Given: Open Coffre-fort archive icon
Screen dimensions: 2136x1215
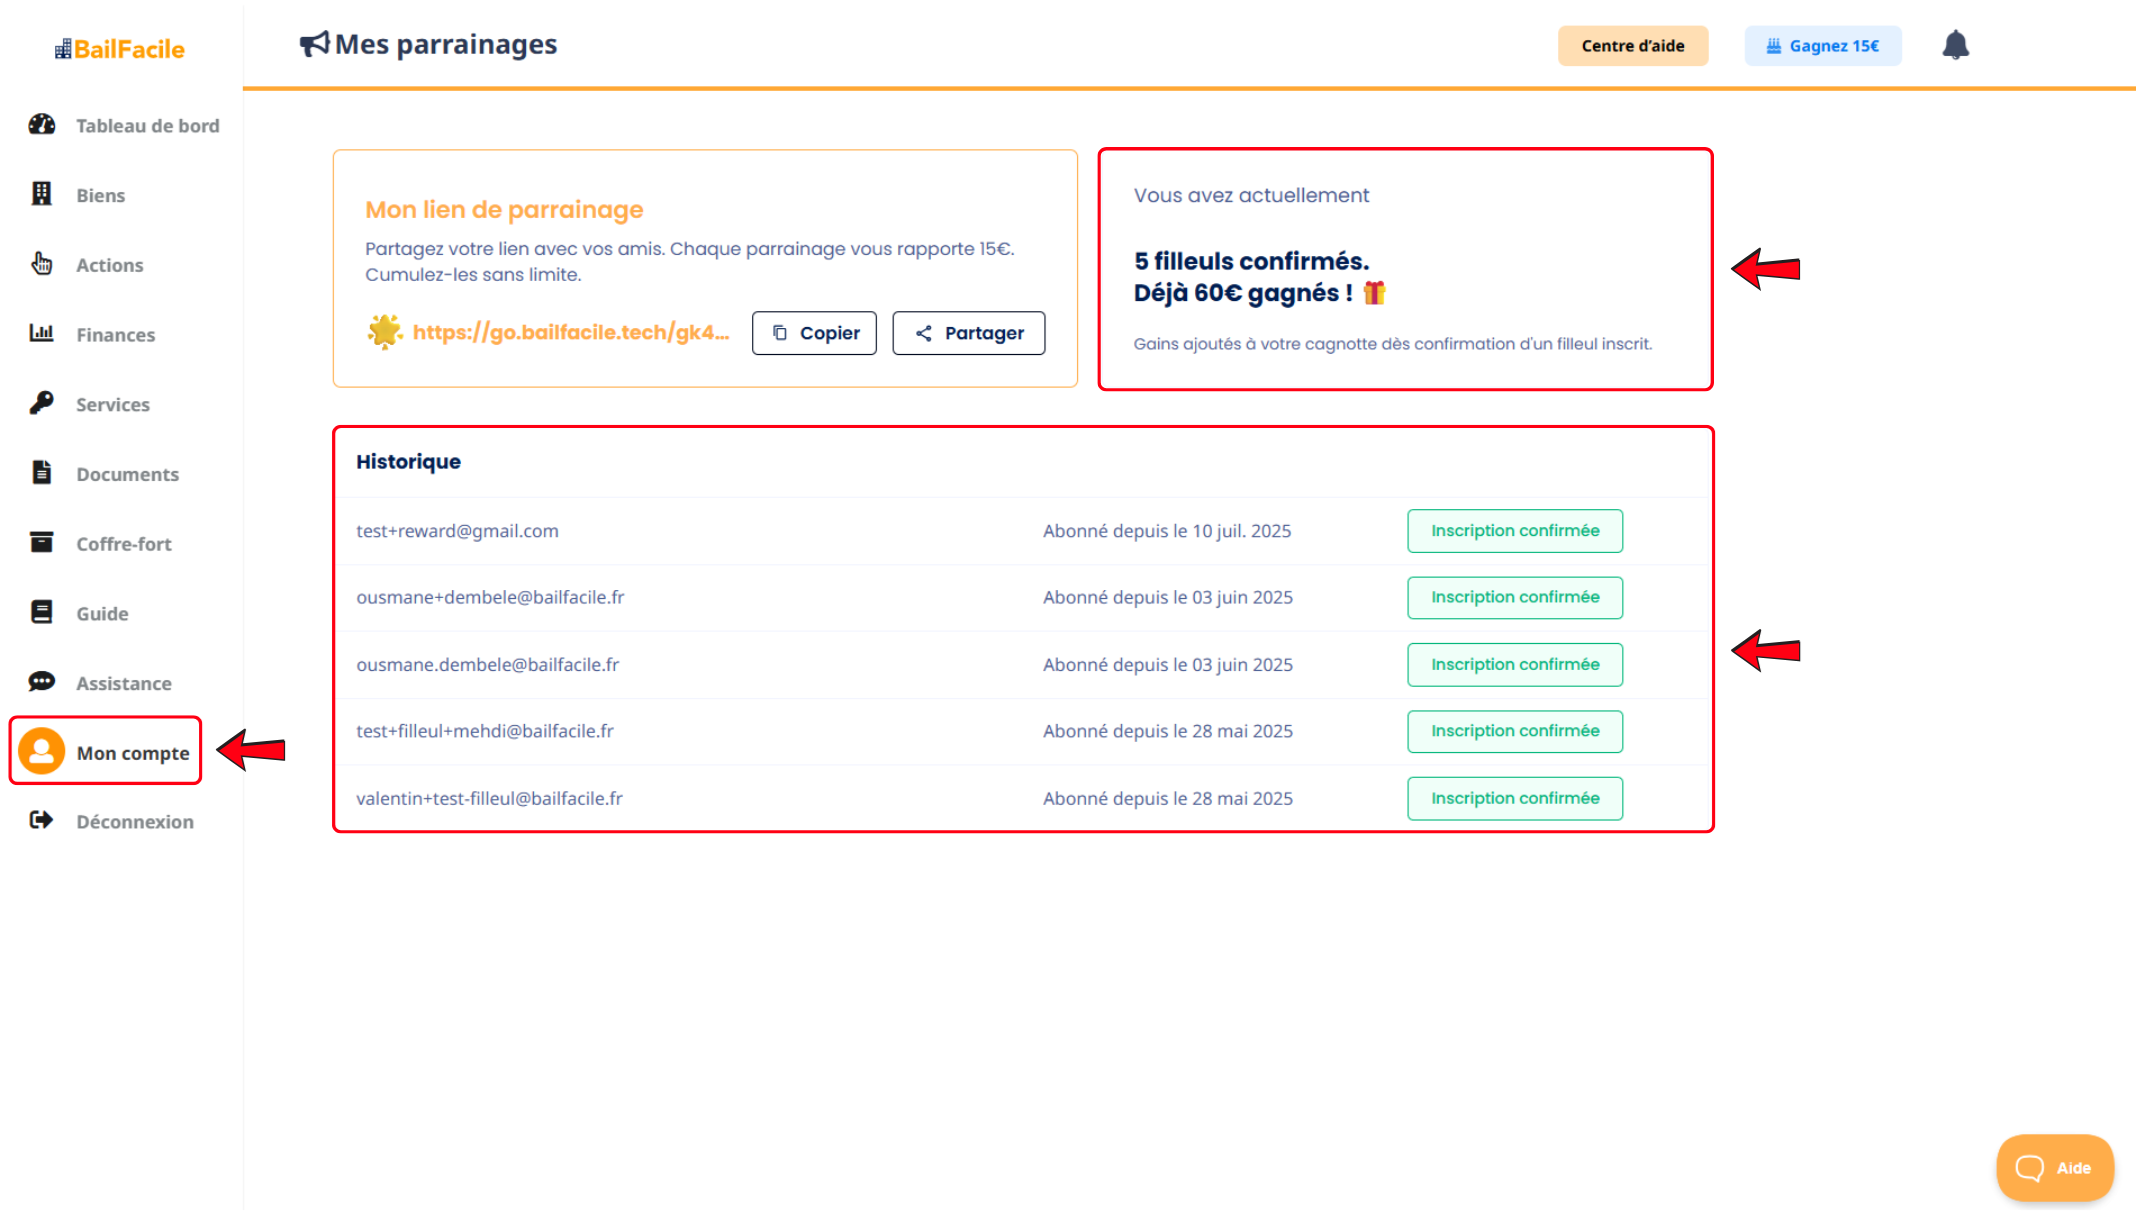Looking at the screenshot, I should 41,542.
